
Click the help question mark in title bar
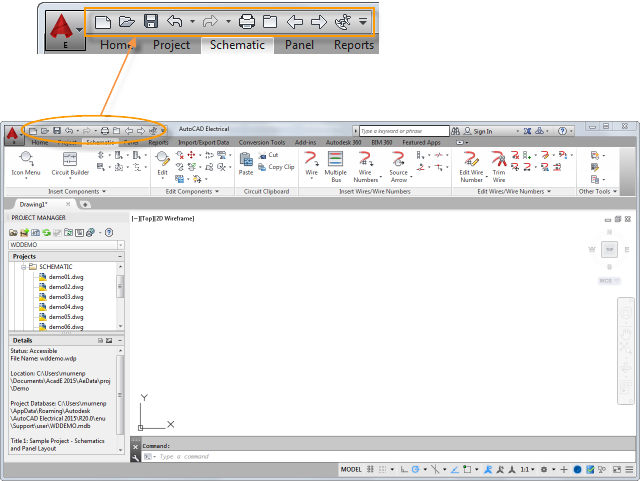point(562,131)
